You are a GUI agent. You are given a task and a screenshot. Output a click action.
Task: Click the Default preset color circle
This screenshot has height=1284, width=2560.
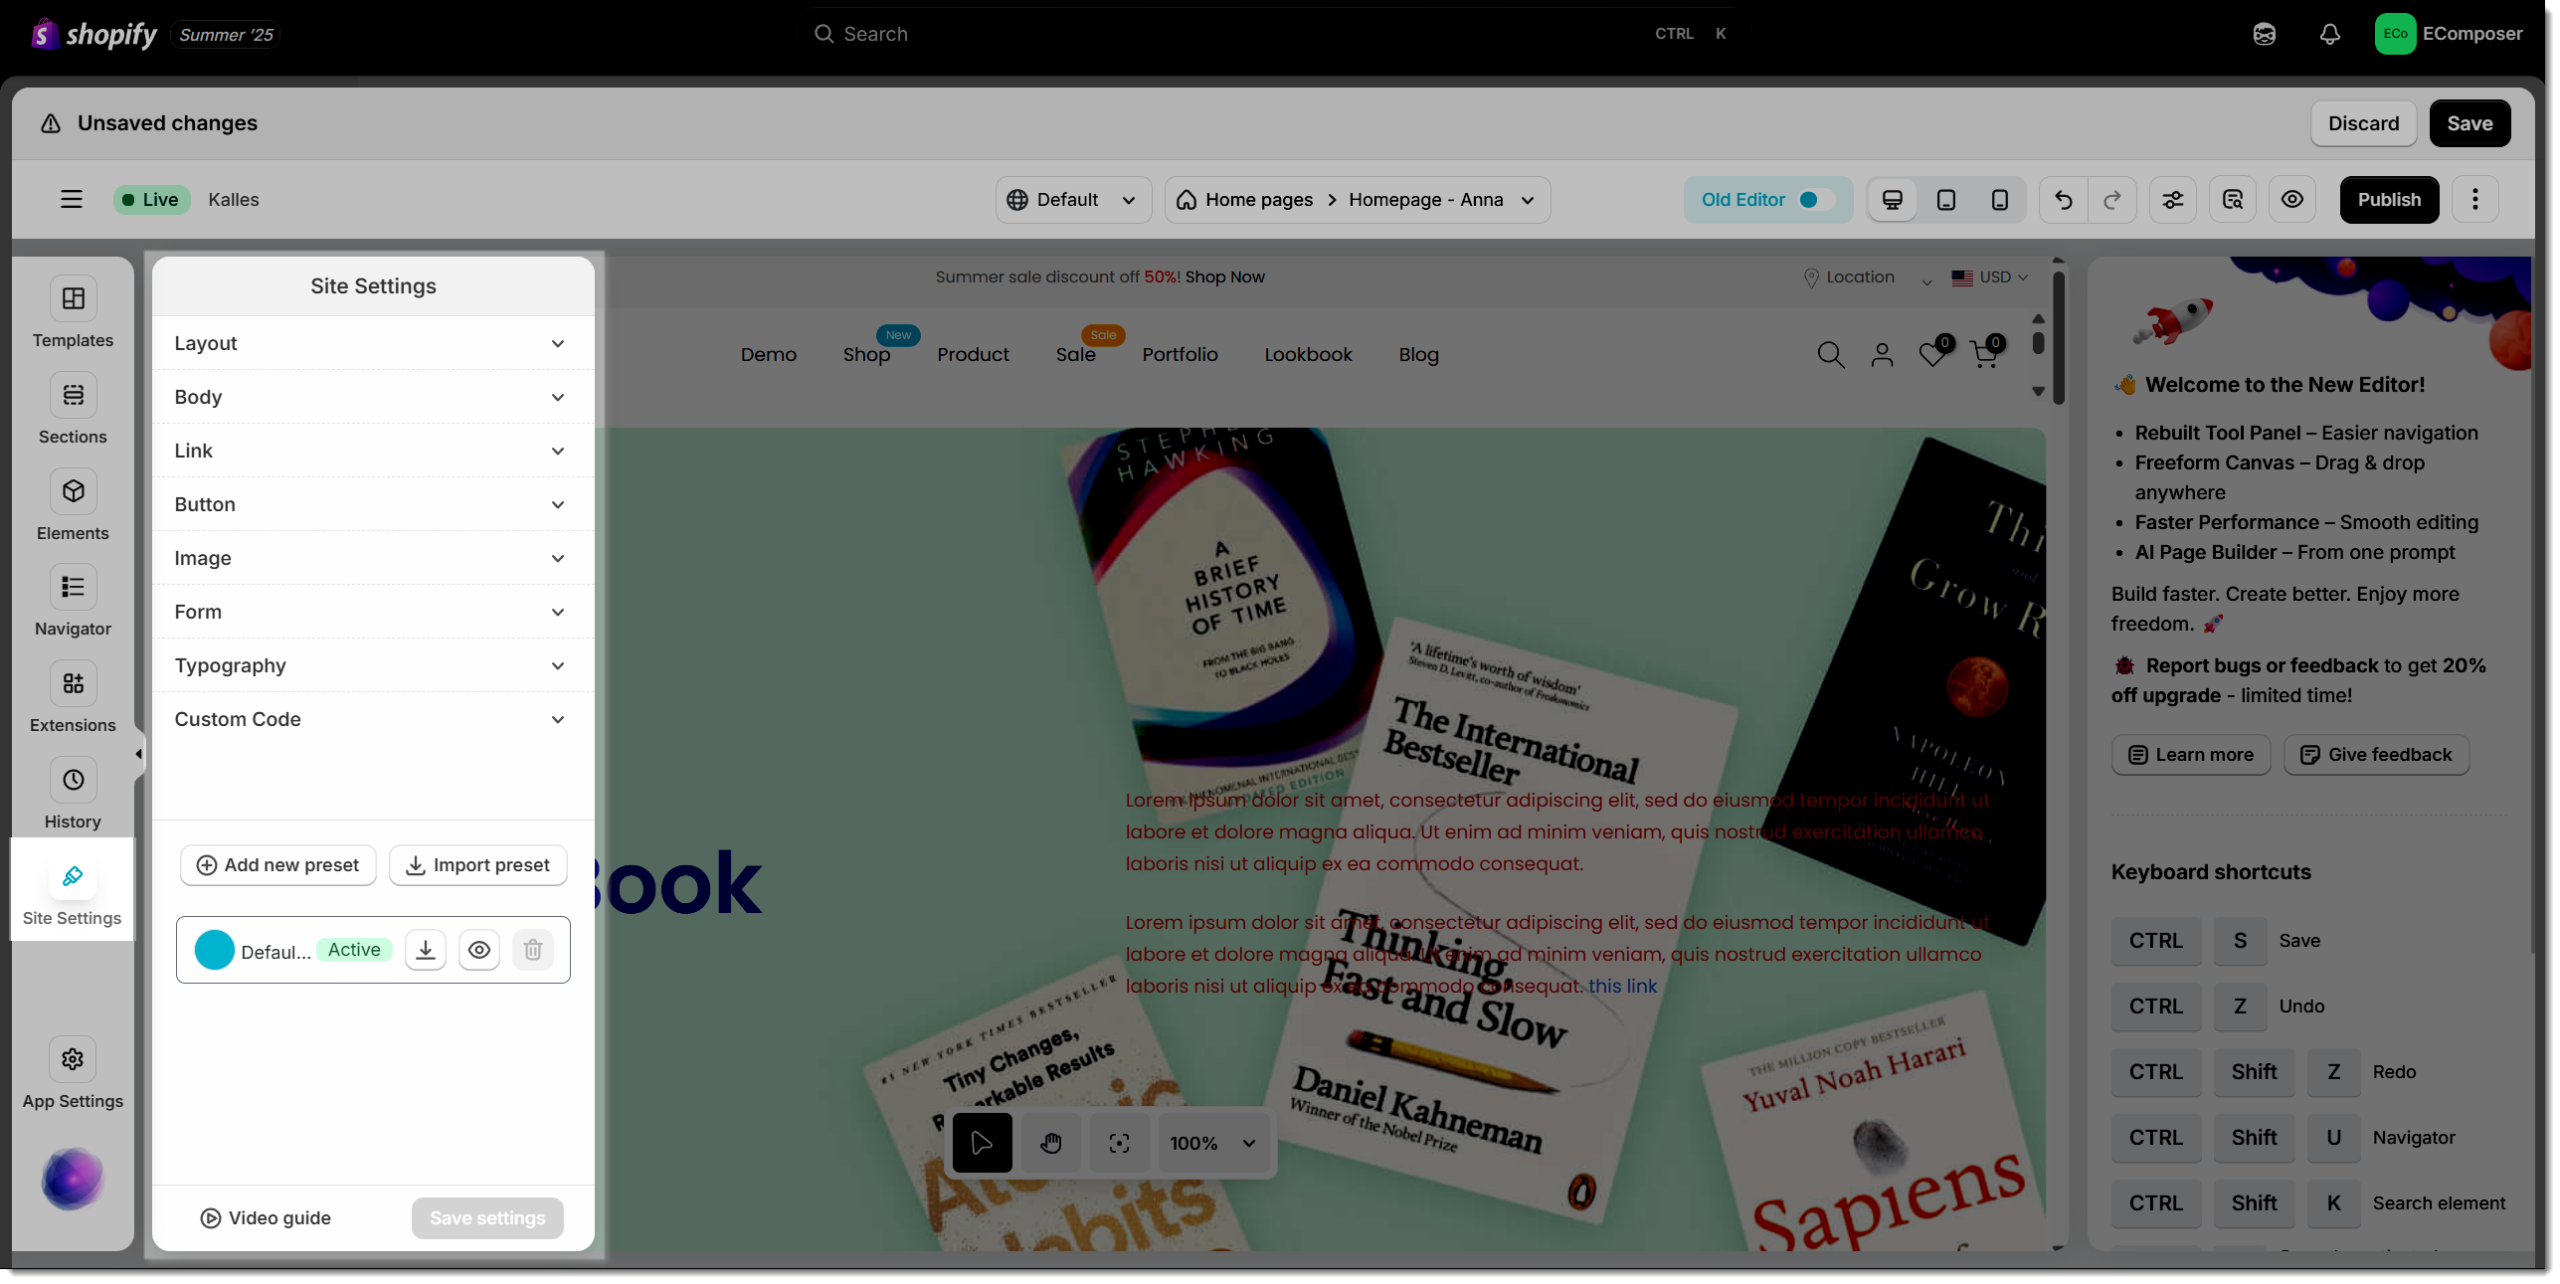(214, 951)
